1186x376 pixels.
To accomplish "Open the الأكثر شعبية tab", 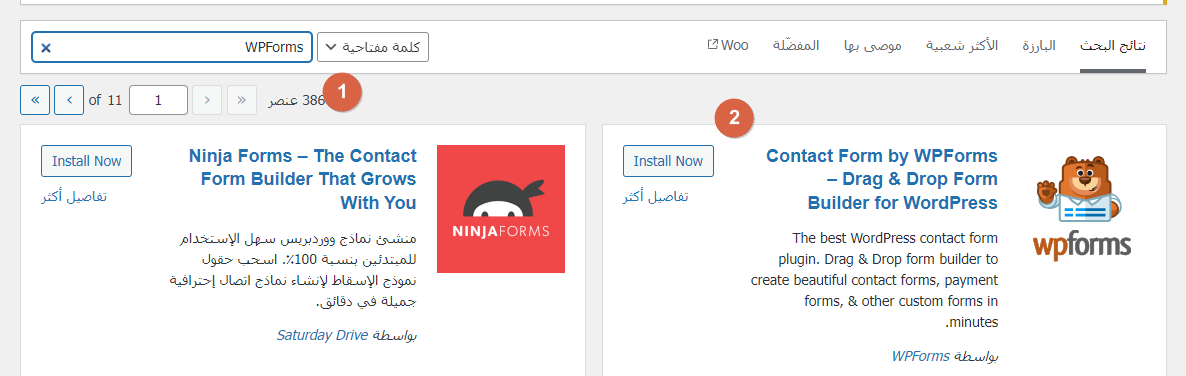I will [962, 46].
